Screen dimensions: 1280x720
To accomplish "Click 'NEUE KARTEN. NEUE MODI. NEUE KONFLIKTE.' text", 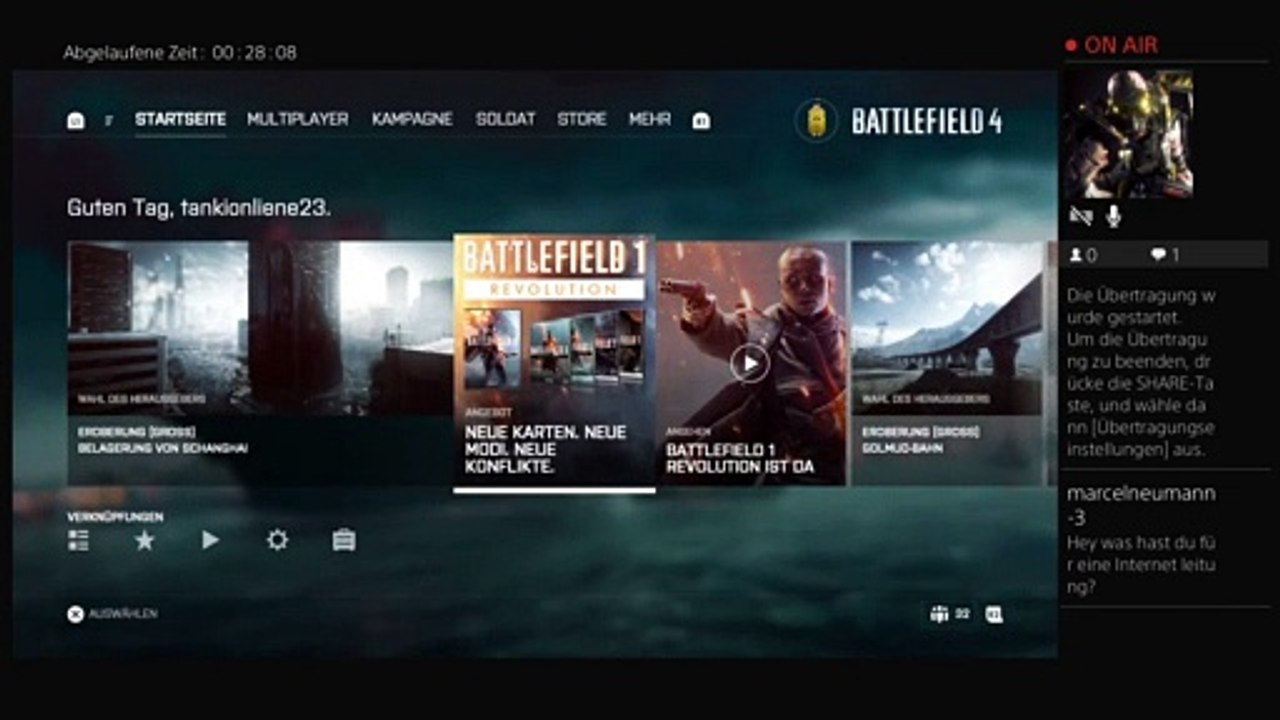I will click(x=546, y=448).
